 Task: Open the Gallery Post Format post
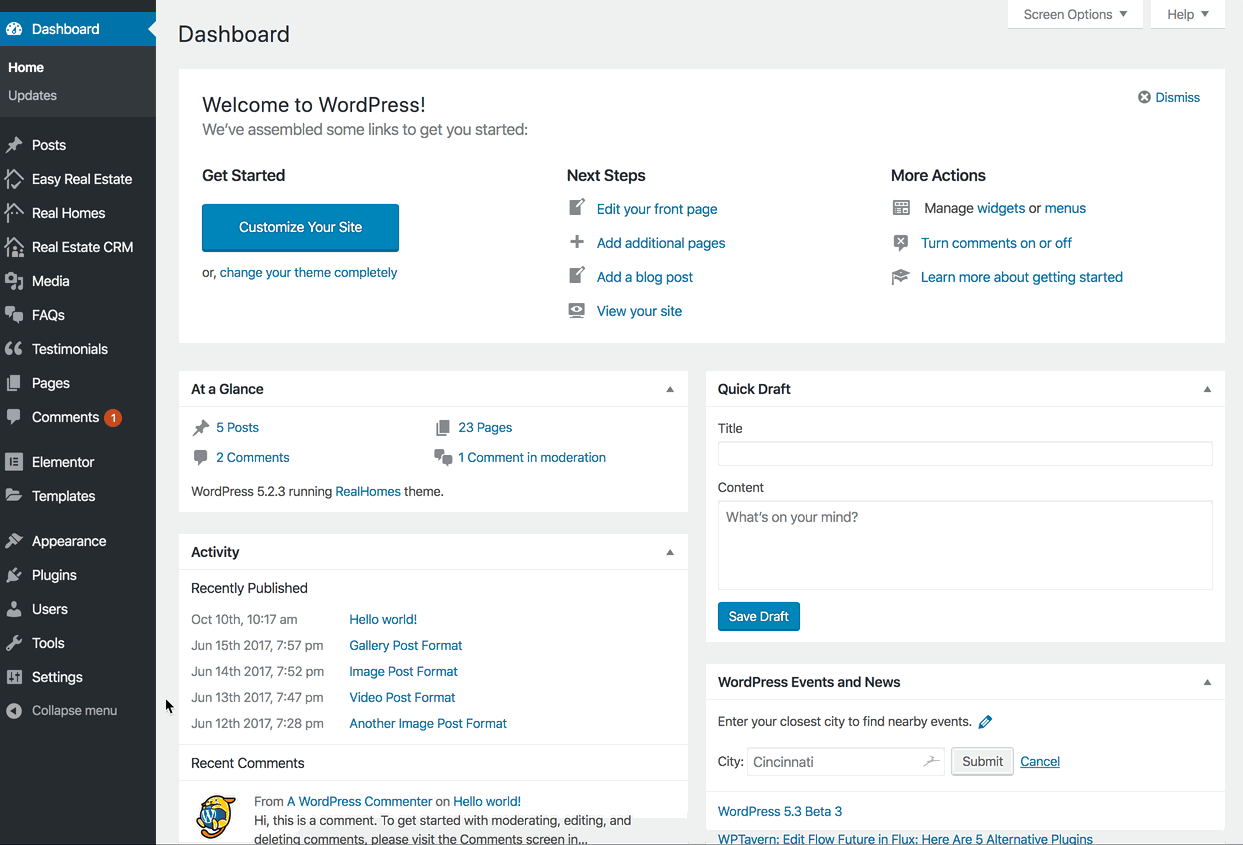(405, 645)
